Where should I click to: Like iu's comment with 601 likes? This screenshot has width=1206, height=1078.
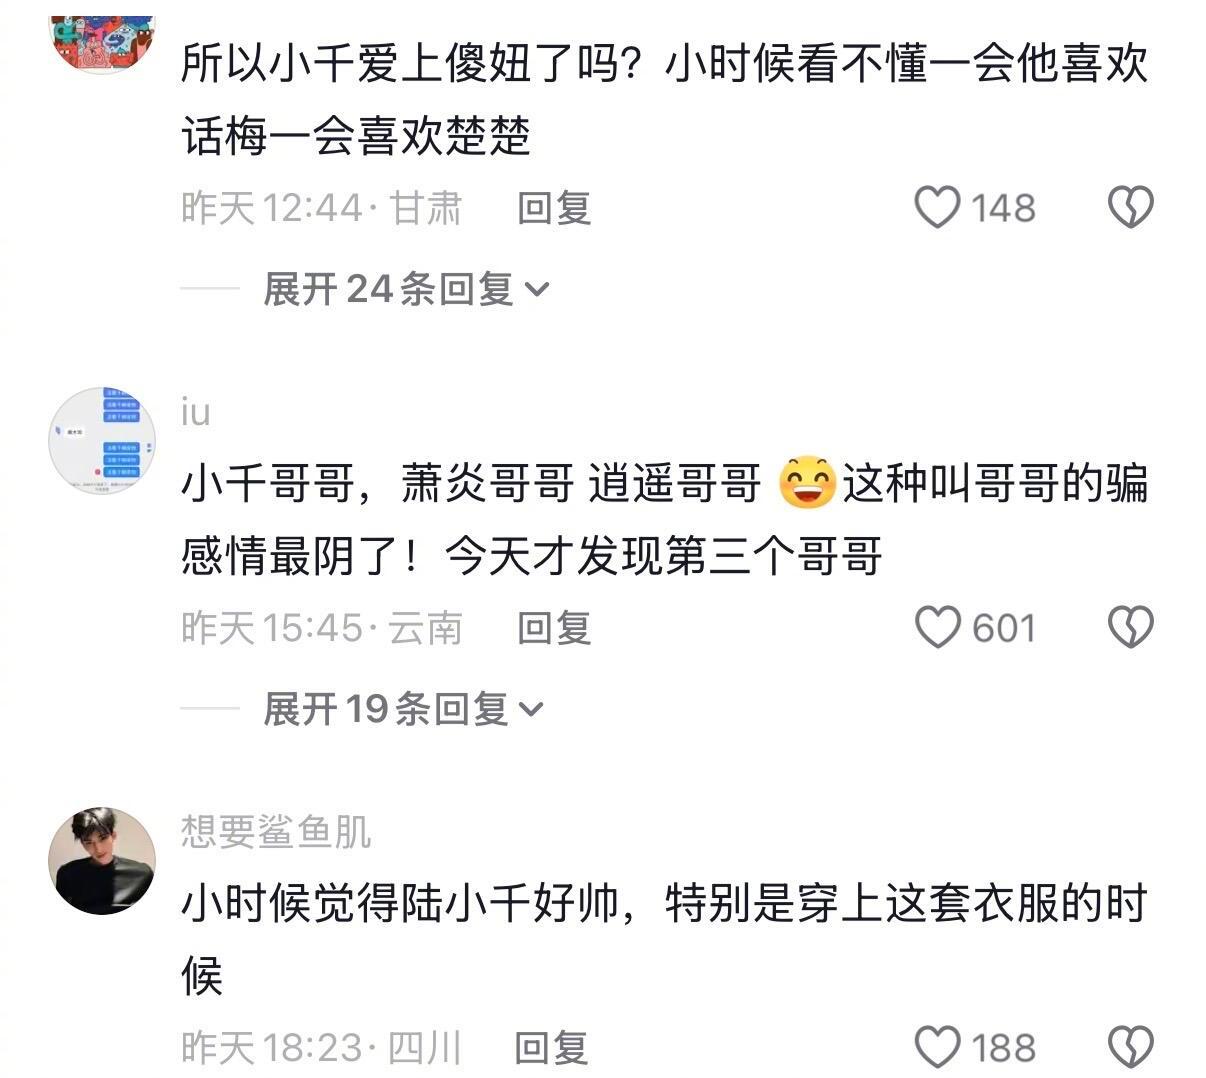[937, 628]
